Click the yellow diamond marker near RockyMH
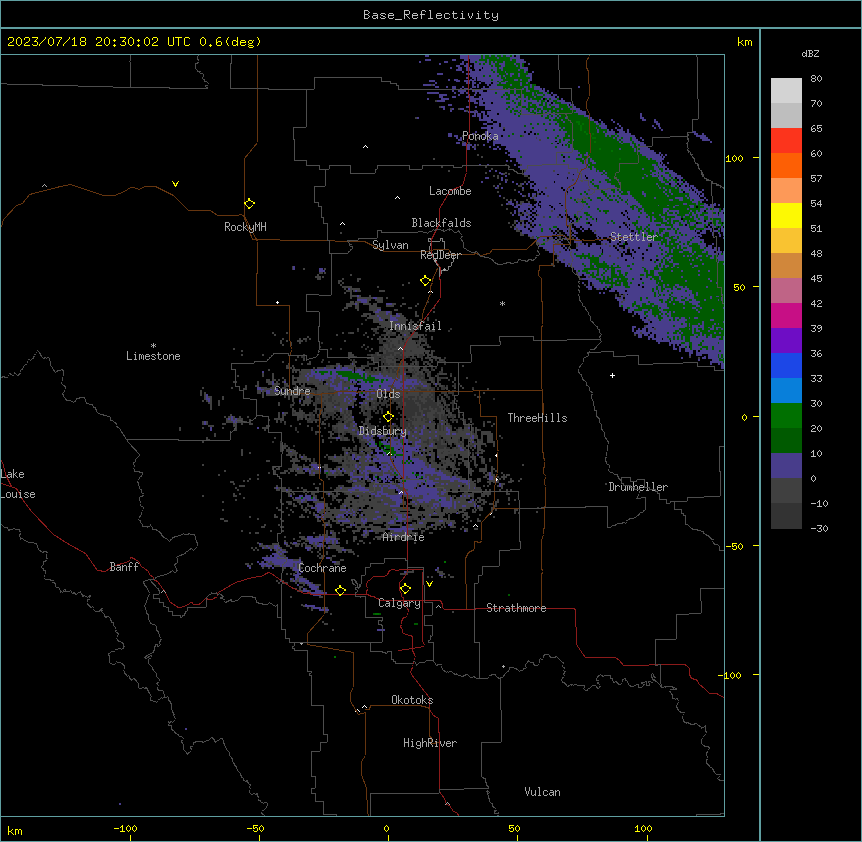Screen dimensions: 862x842 (x=249, y=204)
